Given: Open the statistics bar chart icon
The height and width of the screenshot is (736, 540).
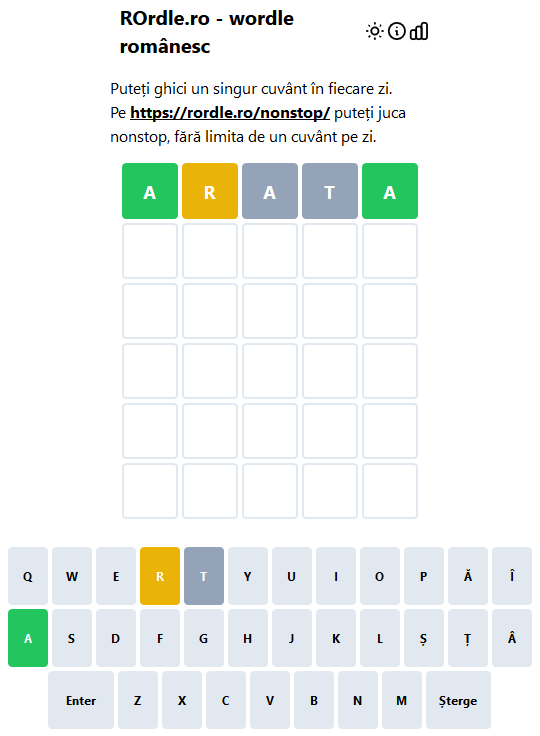Looking at the screenshot, I should [x=419, y=31].
